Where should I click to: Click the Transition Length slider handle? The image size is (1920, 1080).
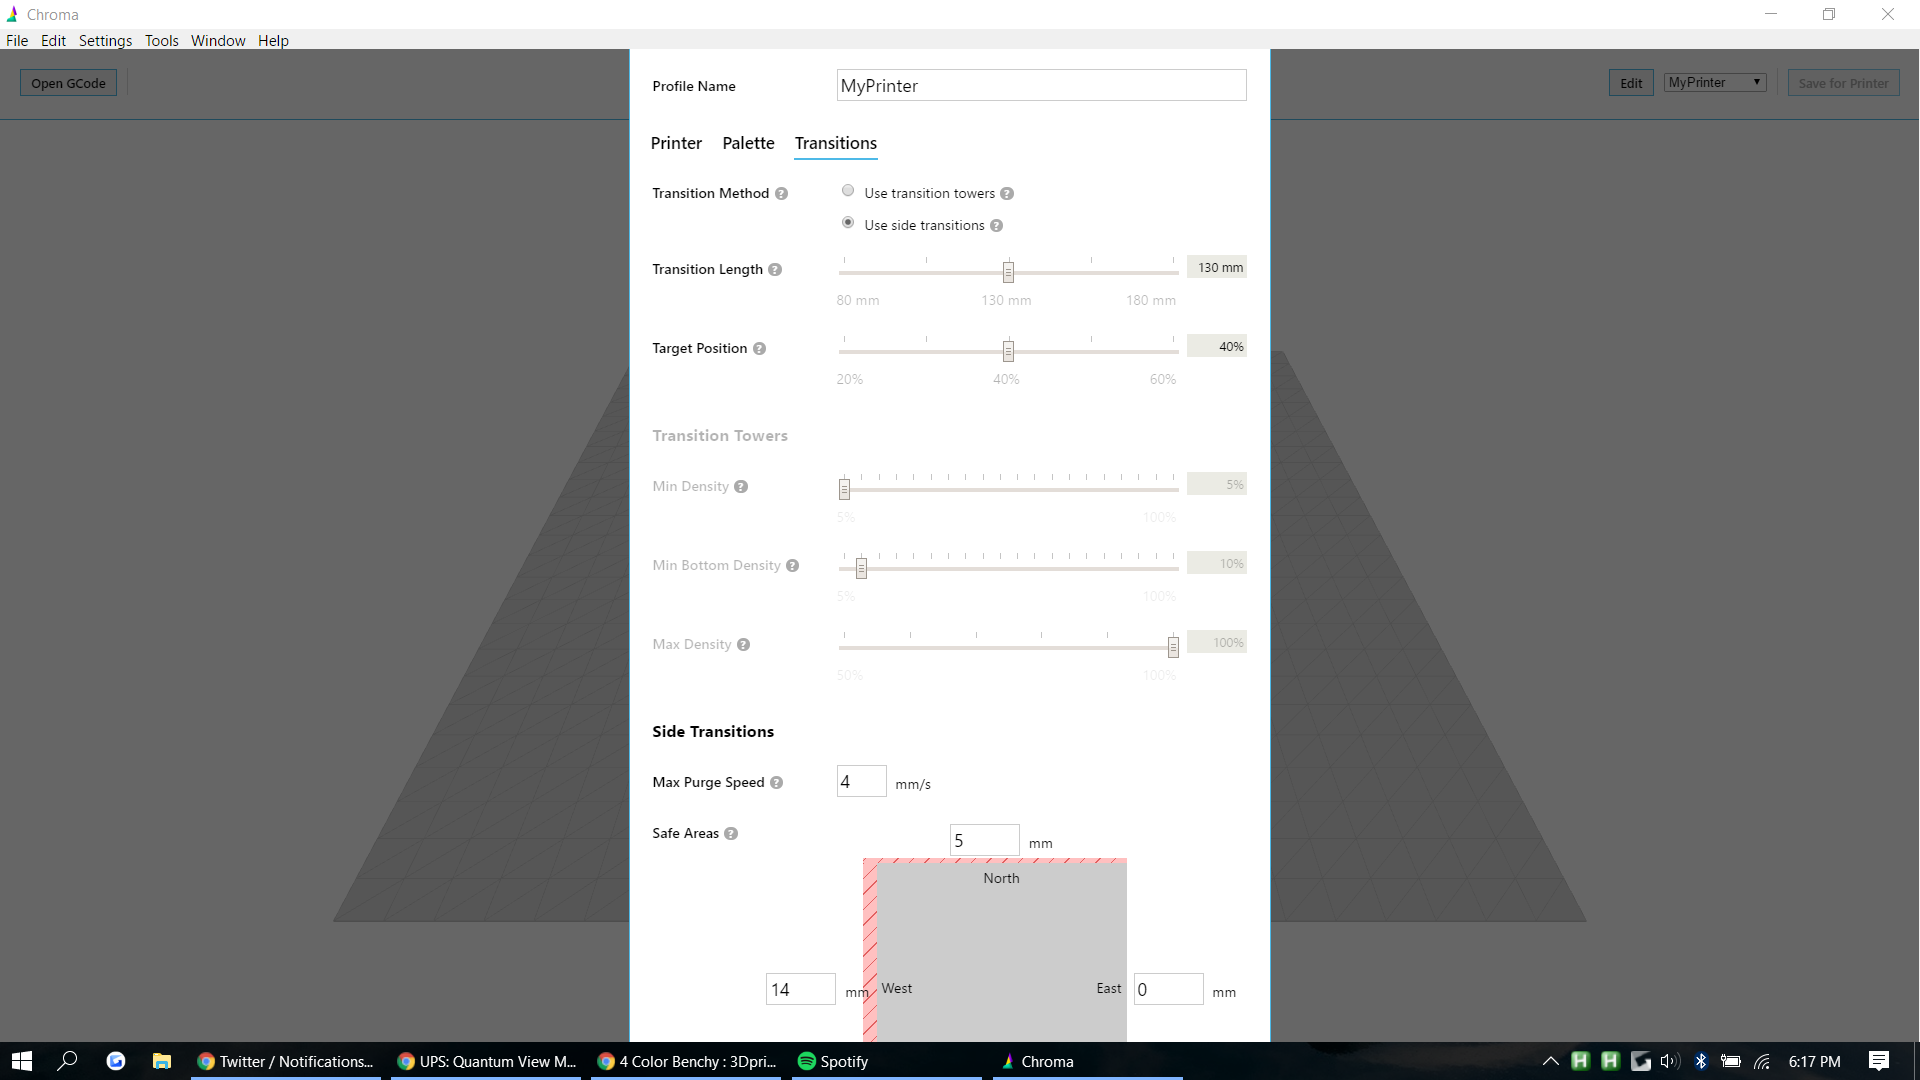(1008, 272)
